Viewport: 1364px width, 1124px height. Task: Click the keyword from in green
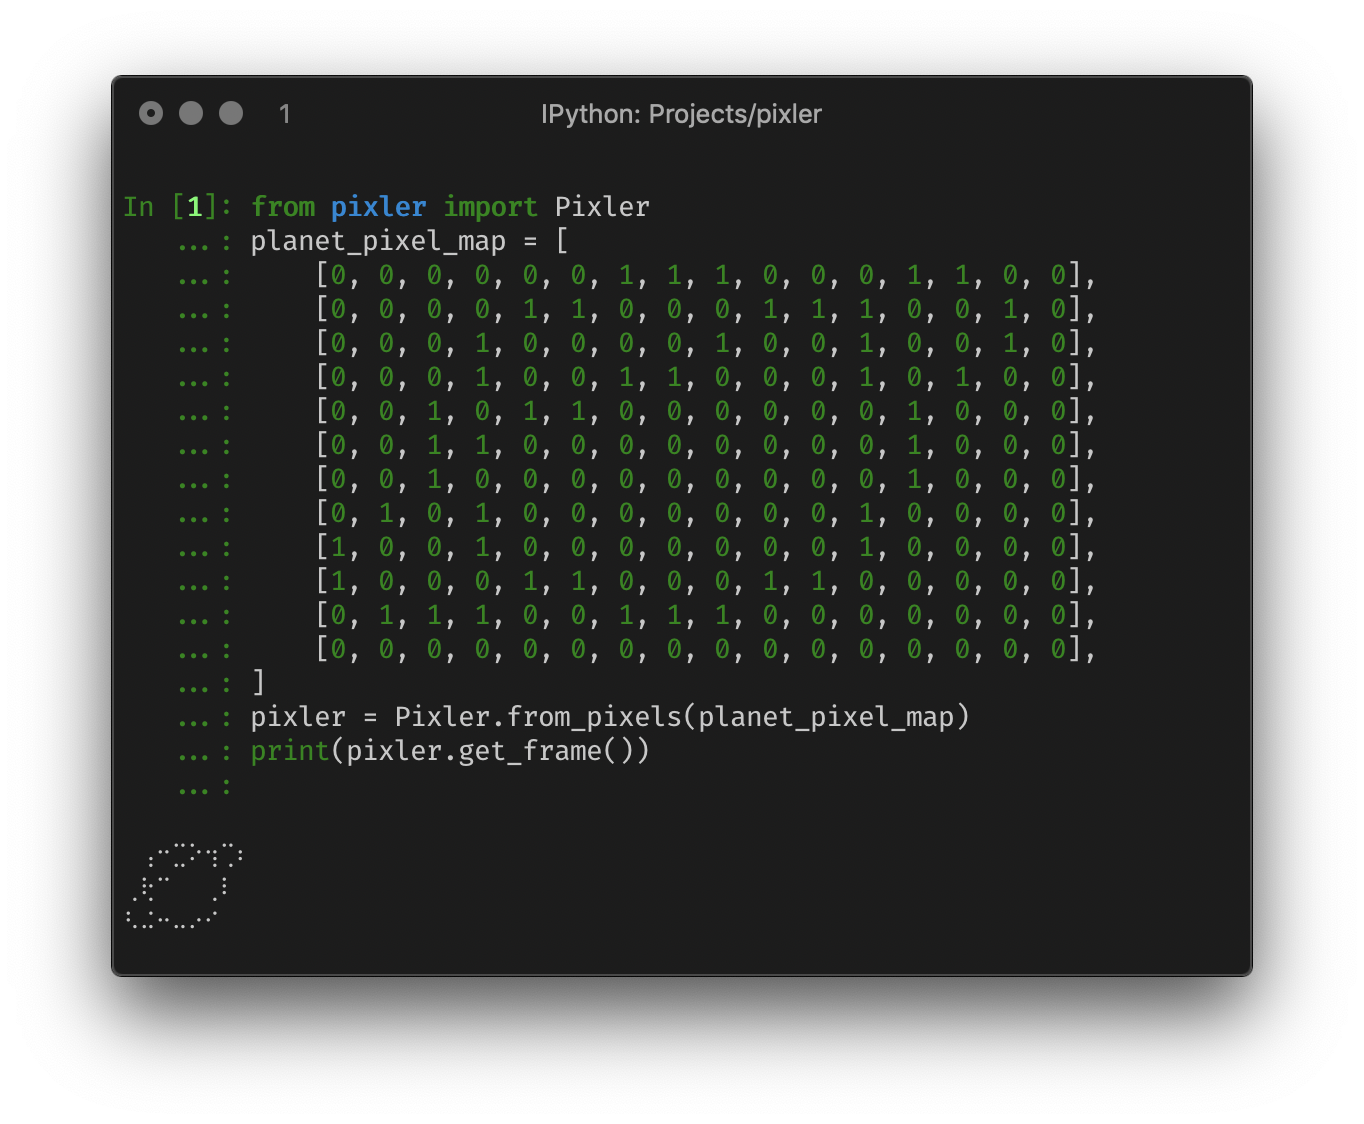coord(283,206)
